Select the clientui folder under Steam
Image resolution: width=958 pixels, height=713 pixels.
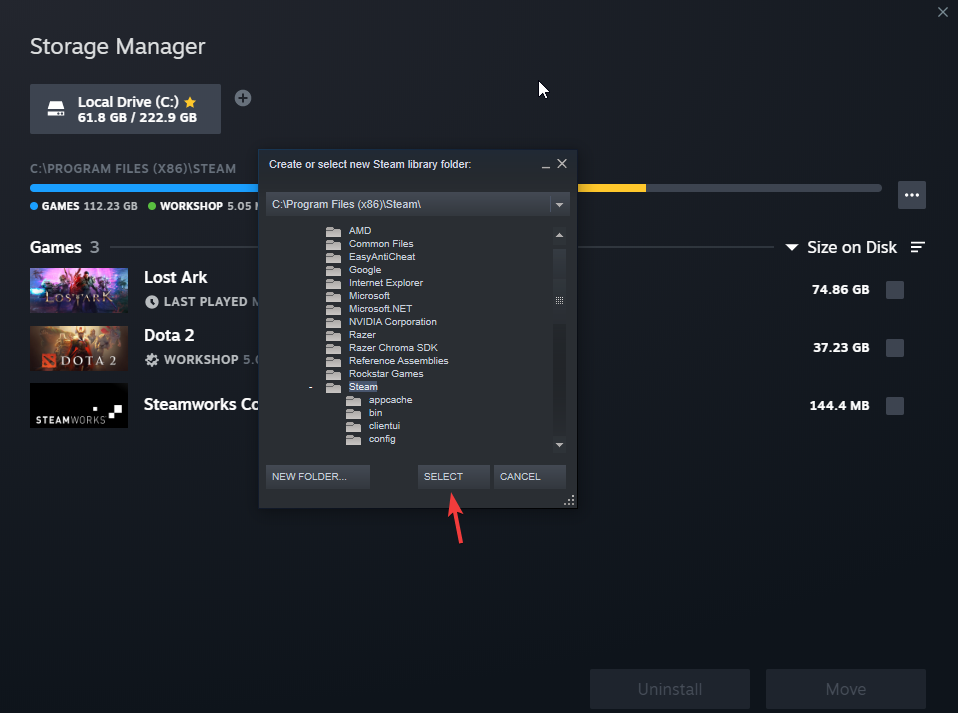[x=384, y=426]
